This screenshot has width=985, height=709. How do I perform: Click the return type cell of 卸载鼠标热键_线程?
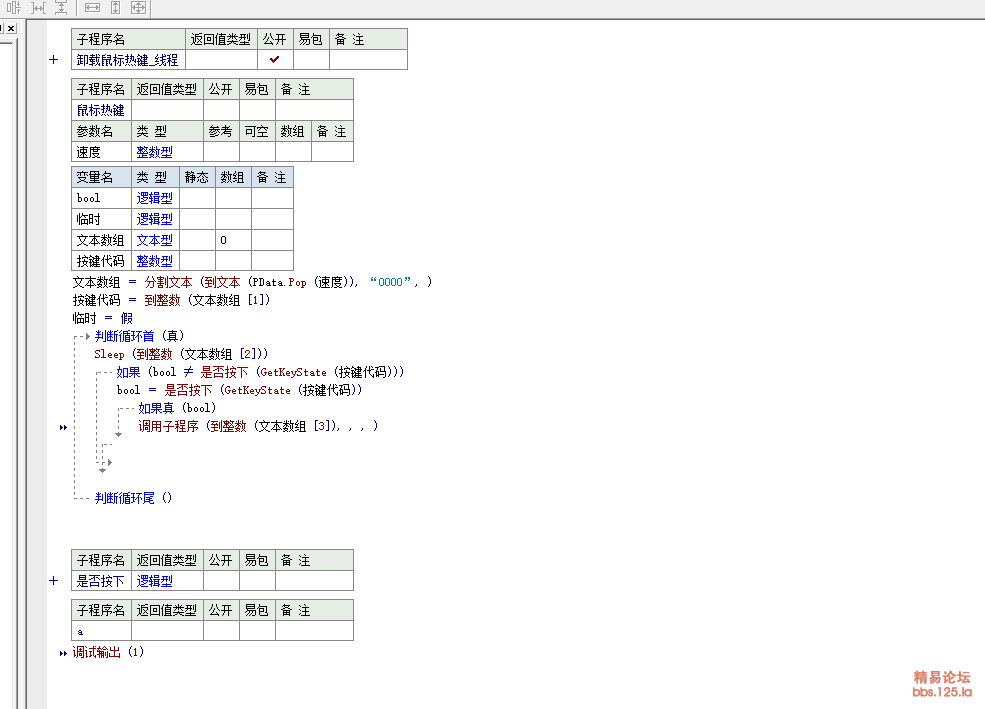tap(222, 60)
